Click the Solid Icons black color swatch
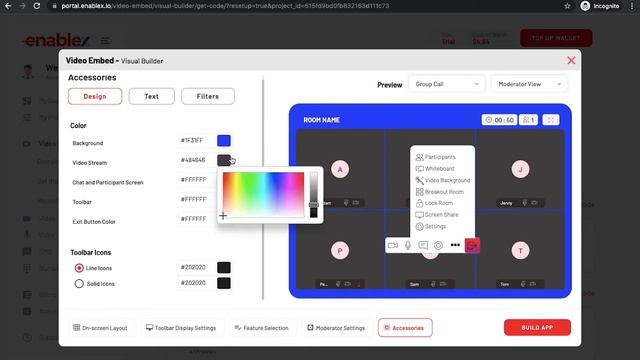640x360 pixels. 224,283
